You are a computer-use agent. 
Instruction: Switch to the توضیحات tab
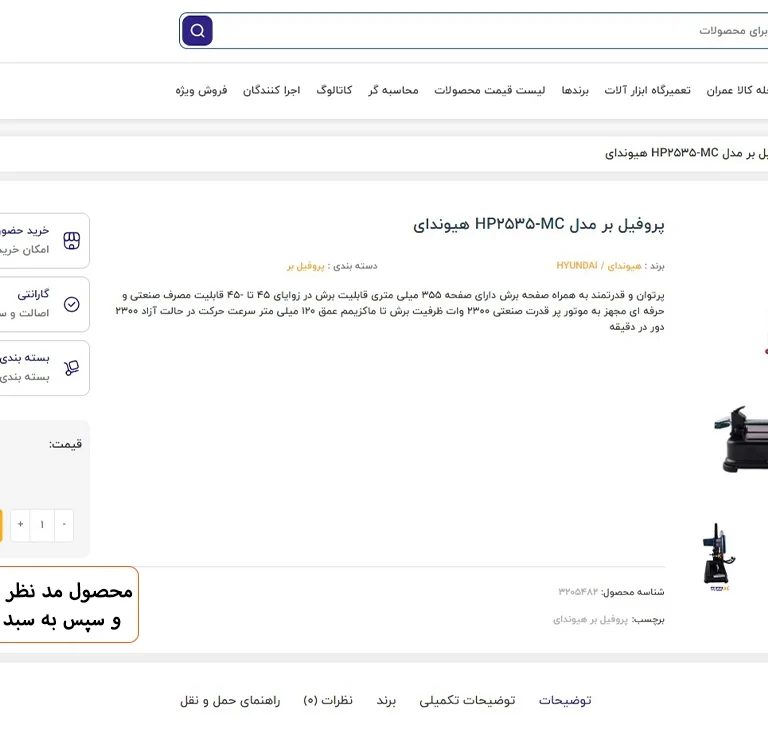(x=565, y=701)
